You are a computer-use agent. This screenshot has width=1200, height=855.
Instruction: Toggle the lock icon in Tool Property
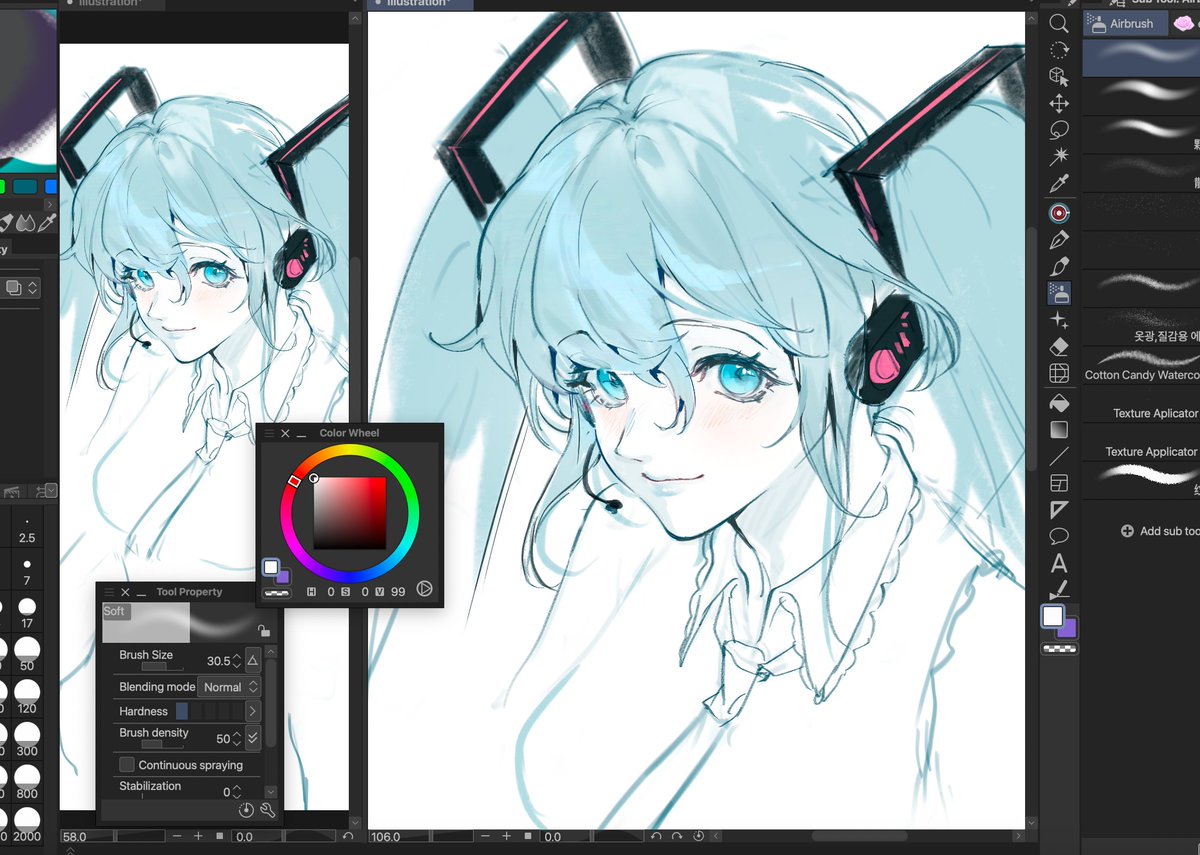click(x=263, y=631)
